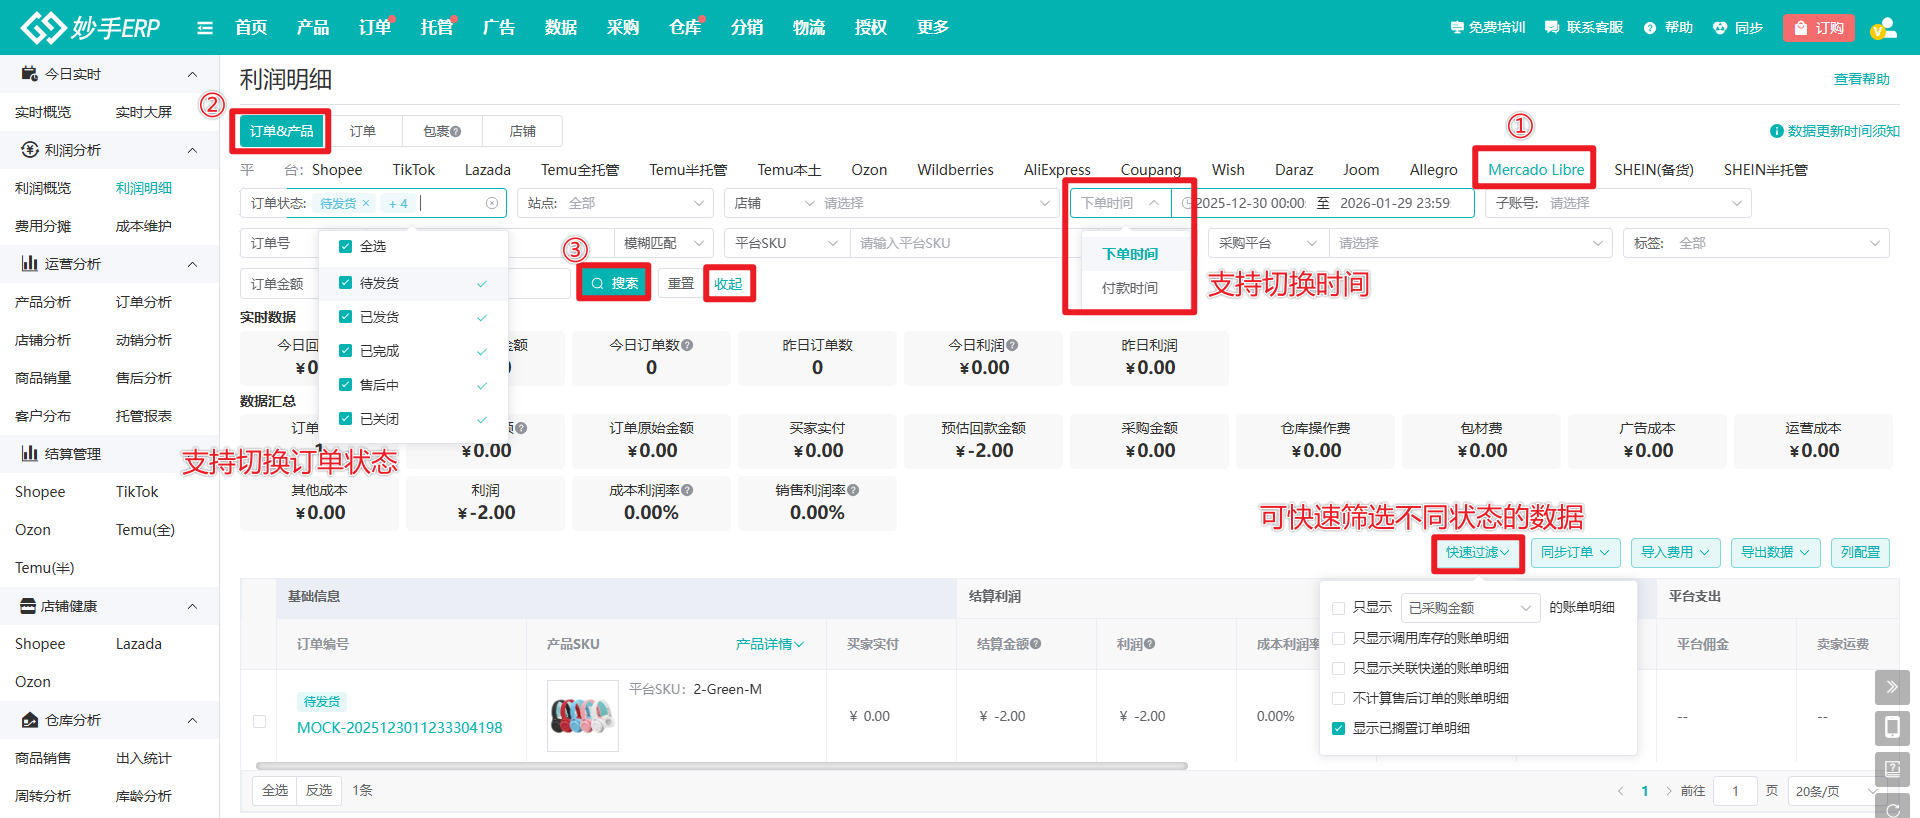Image resolution: width=1920 pixels, height=818 pixels.
Task: Uncheck the 已发货 status checkbox
Action: [345, 317]
